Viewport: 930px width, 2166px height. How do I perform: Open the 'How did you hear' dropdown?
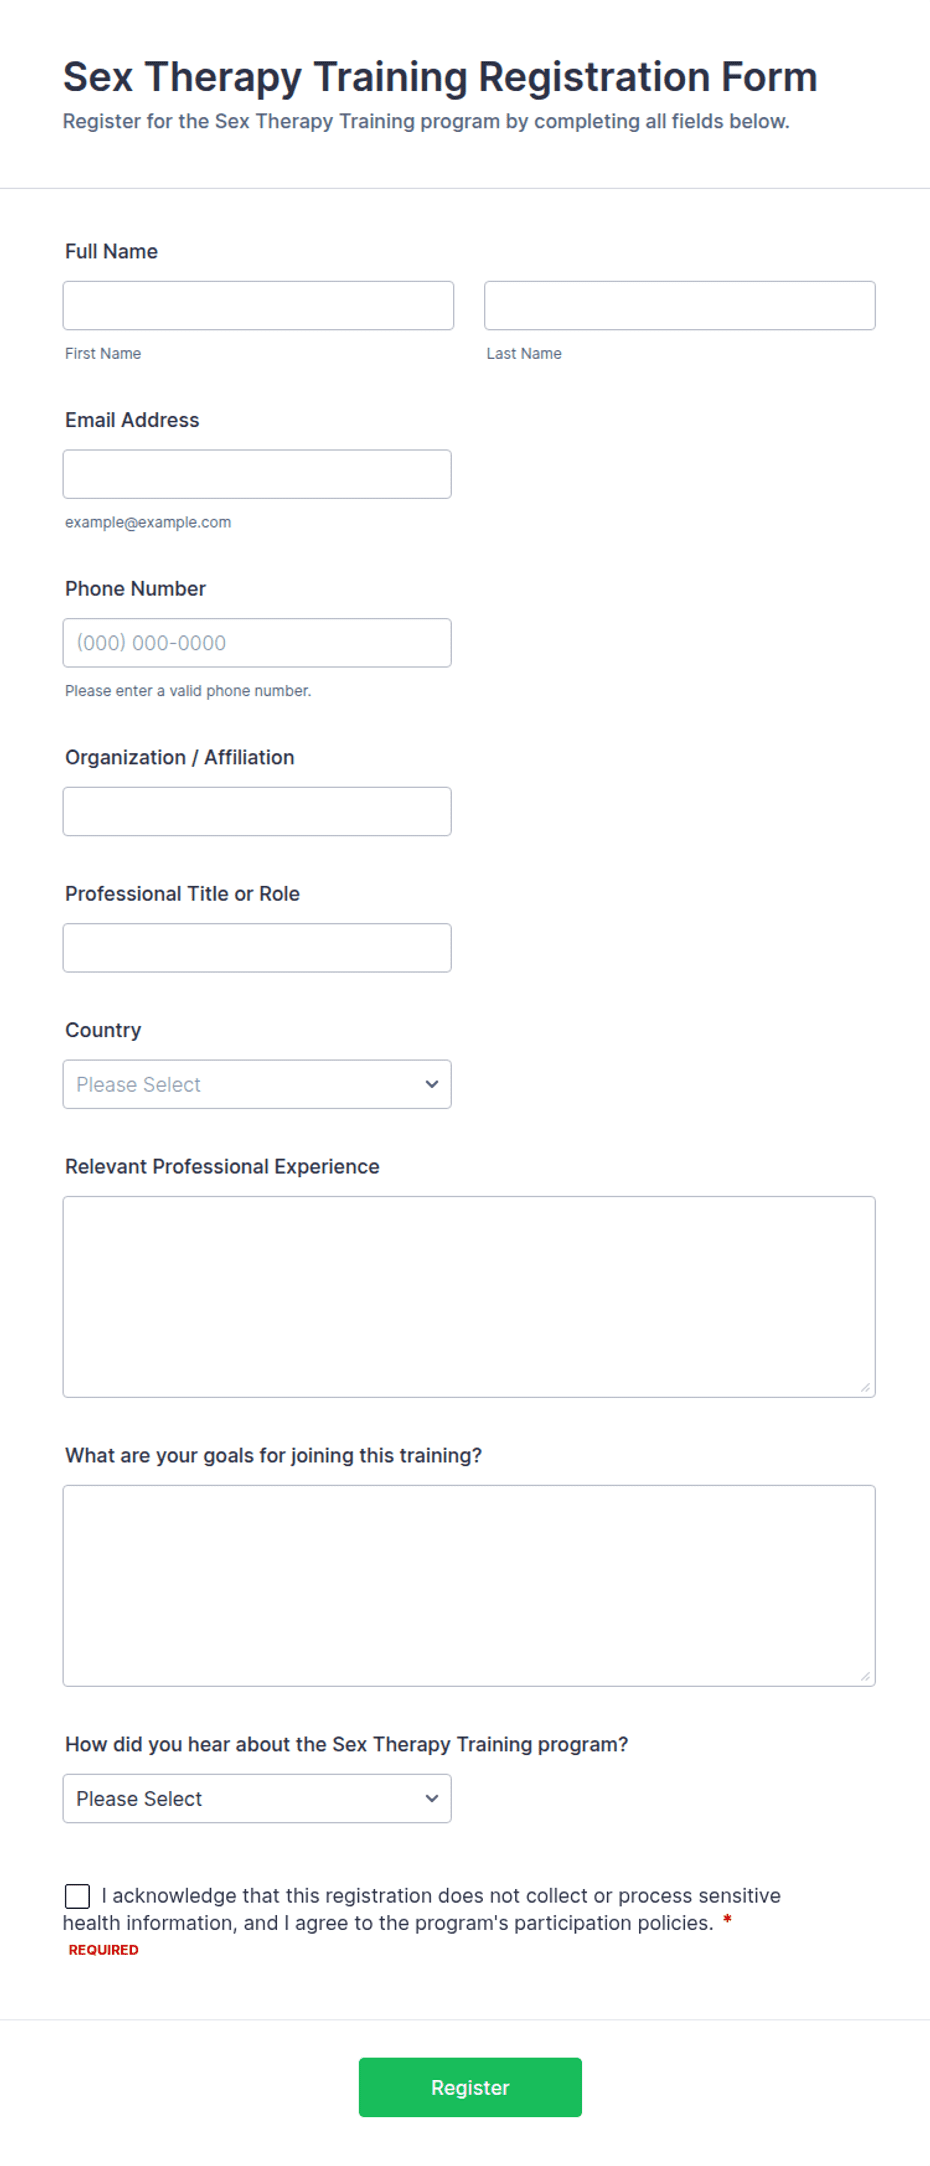(x=257, y=1798)
